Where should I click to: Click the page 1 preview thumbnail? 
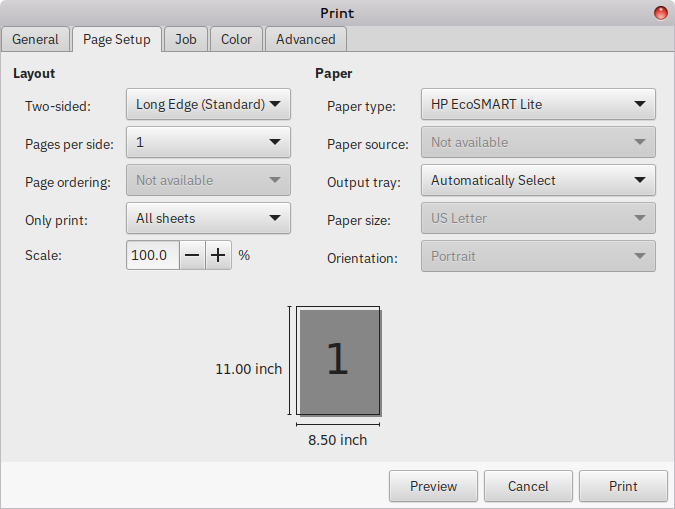338,361
